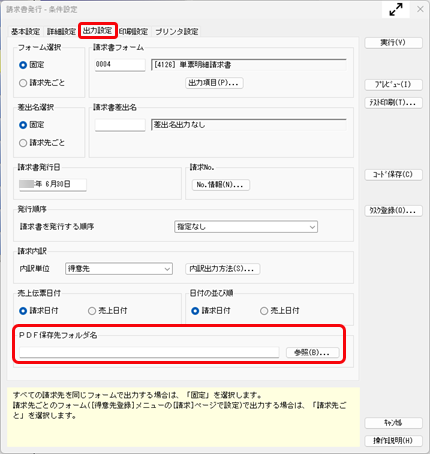Open No.情報(N)... dialog
This screenshot has height=454, width=430.
click(221, 185)
